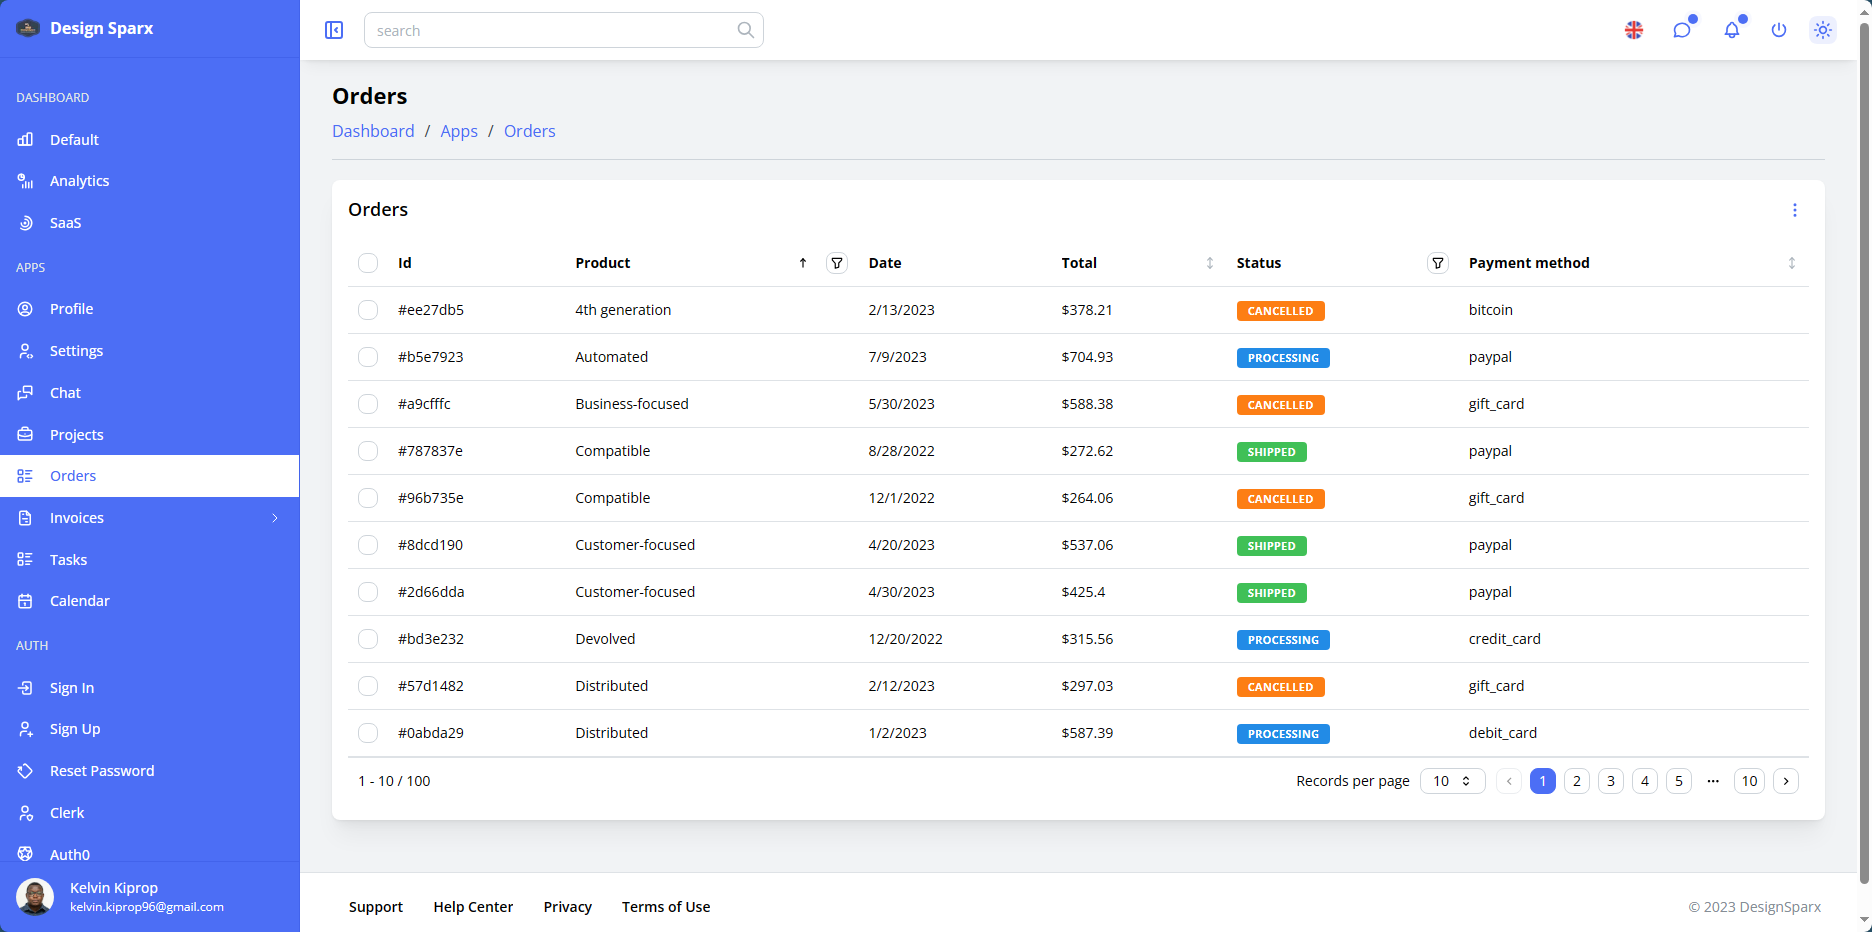Viewport: 1872px width, 932px height.
Task: Open the records per page dropdown
Action: tap(1452, 781)
